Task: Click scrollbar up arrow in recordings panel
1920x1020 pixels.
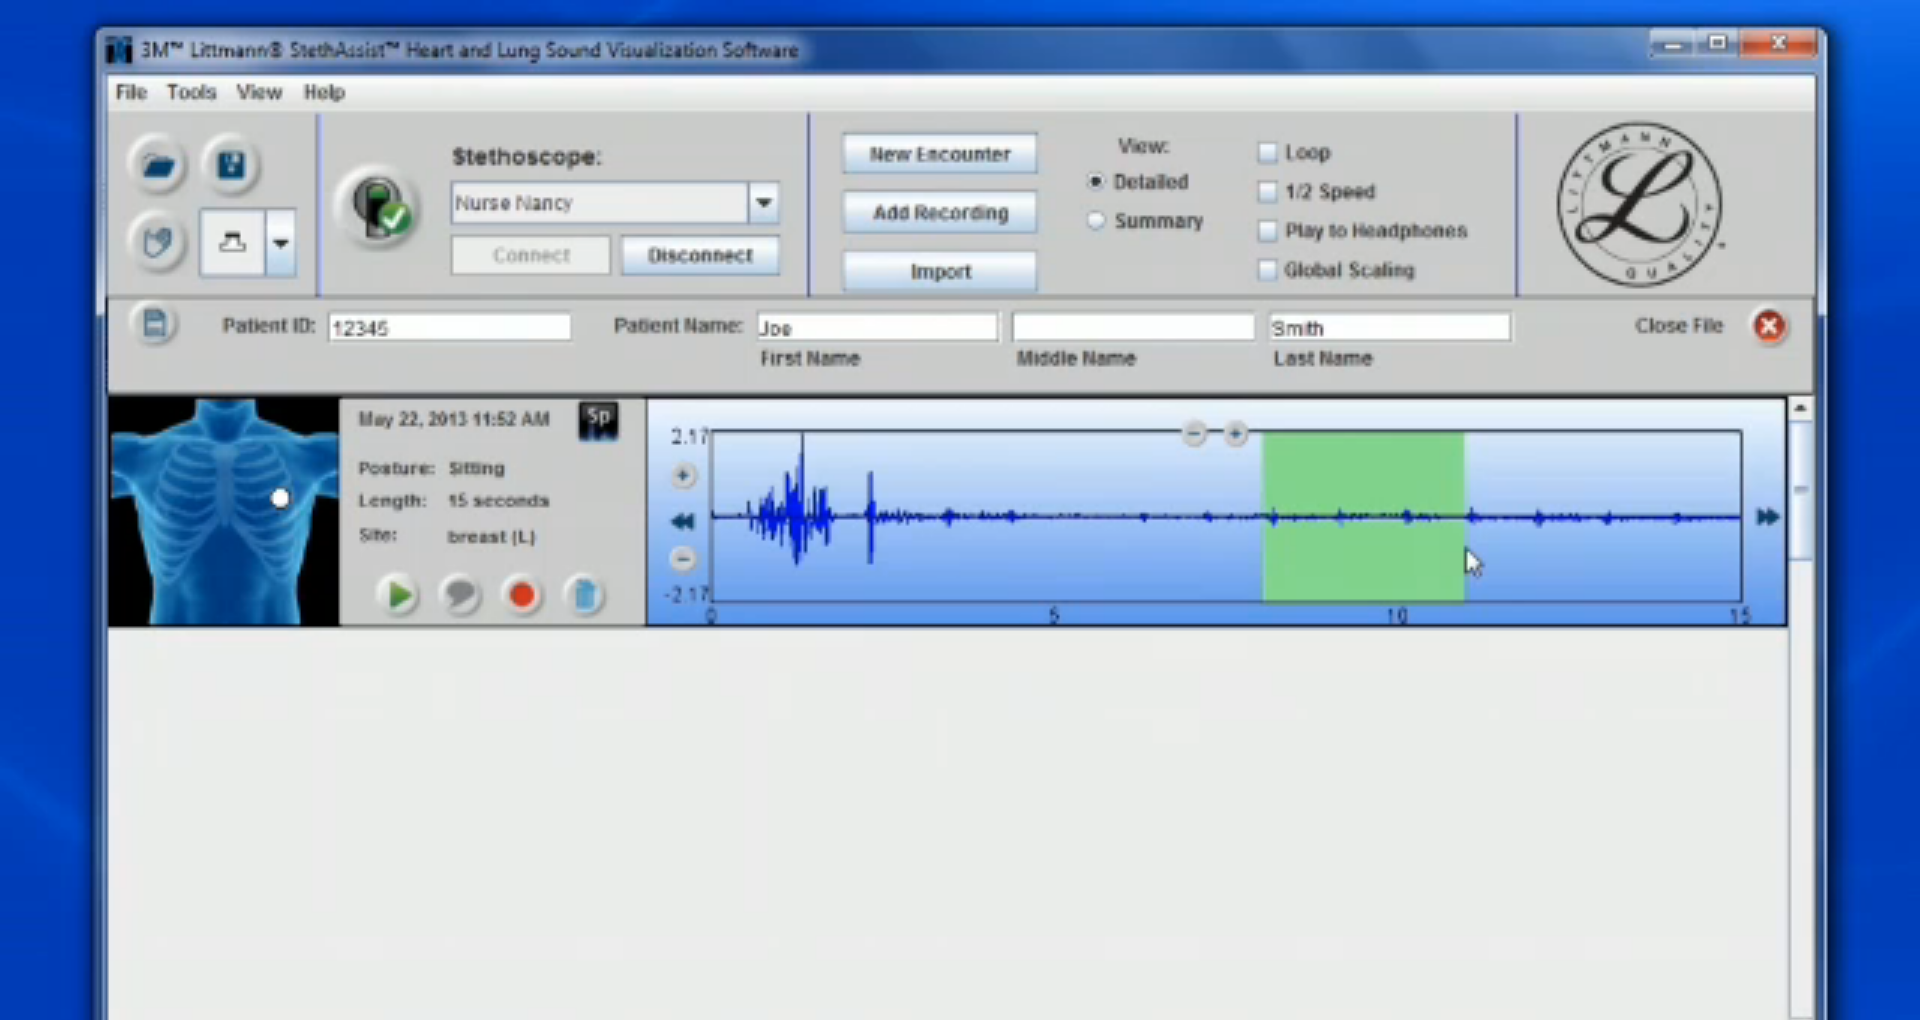Action: tap(1799, 408)
